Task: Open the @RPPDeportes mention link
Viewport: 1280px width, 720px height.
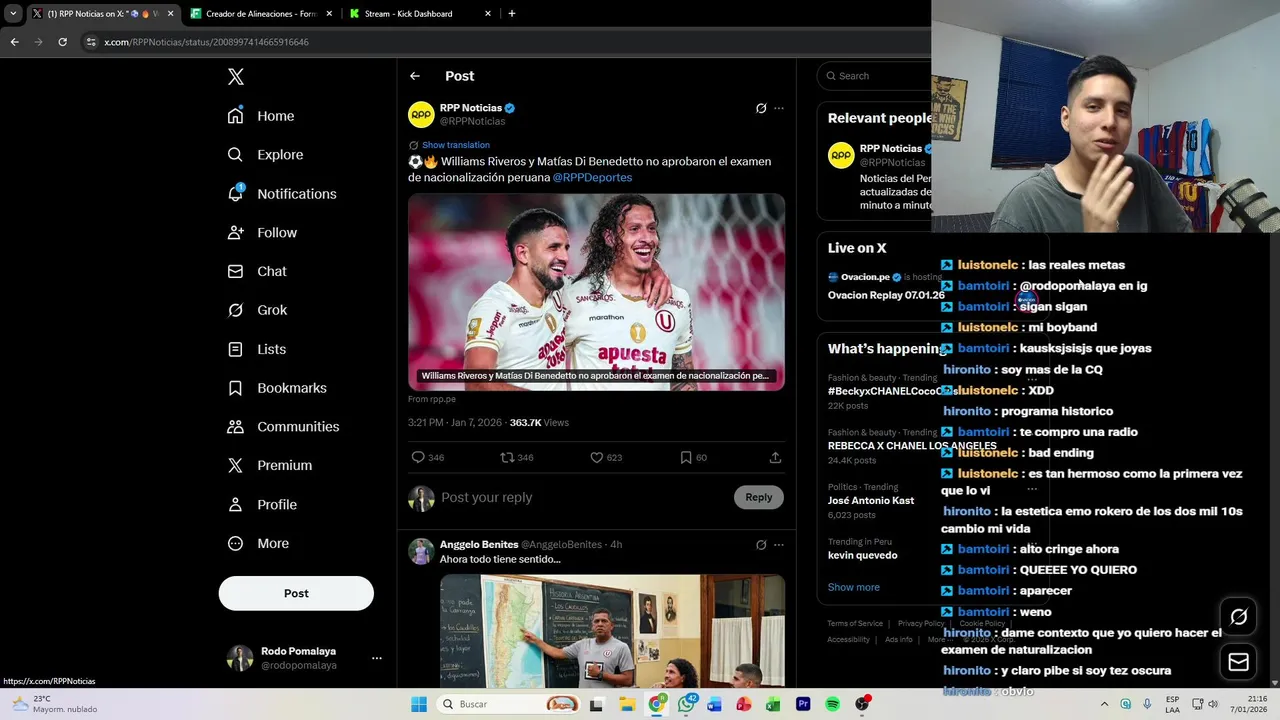Action: tap(592, 177)
